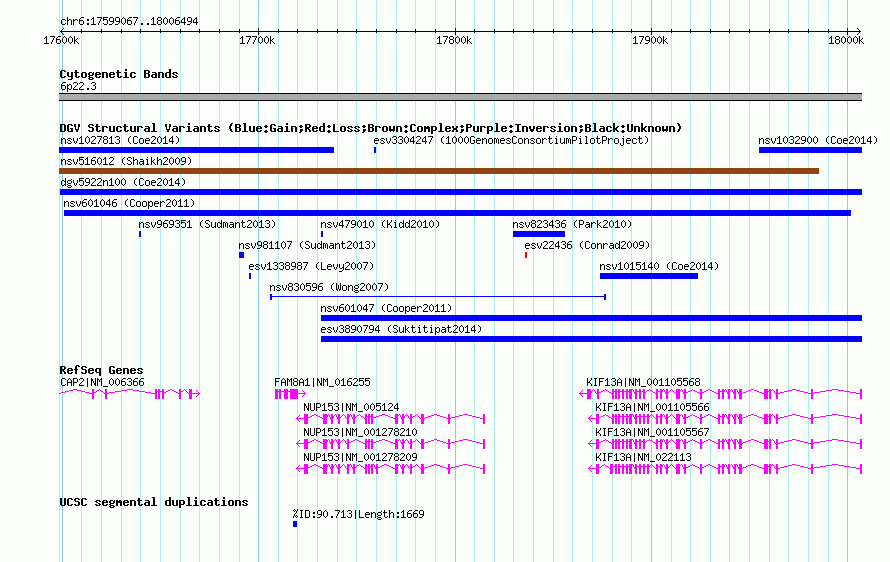Select the nsv830596 (Wong2007) thin line feature
This screenshot has width=890, height=562.
(x=438, y=297)
